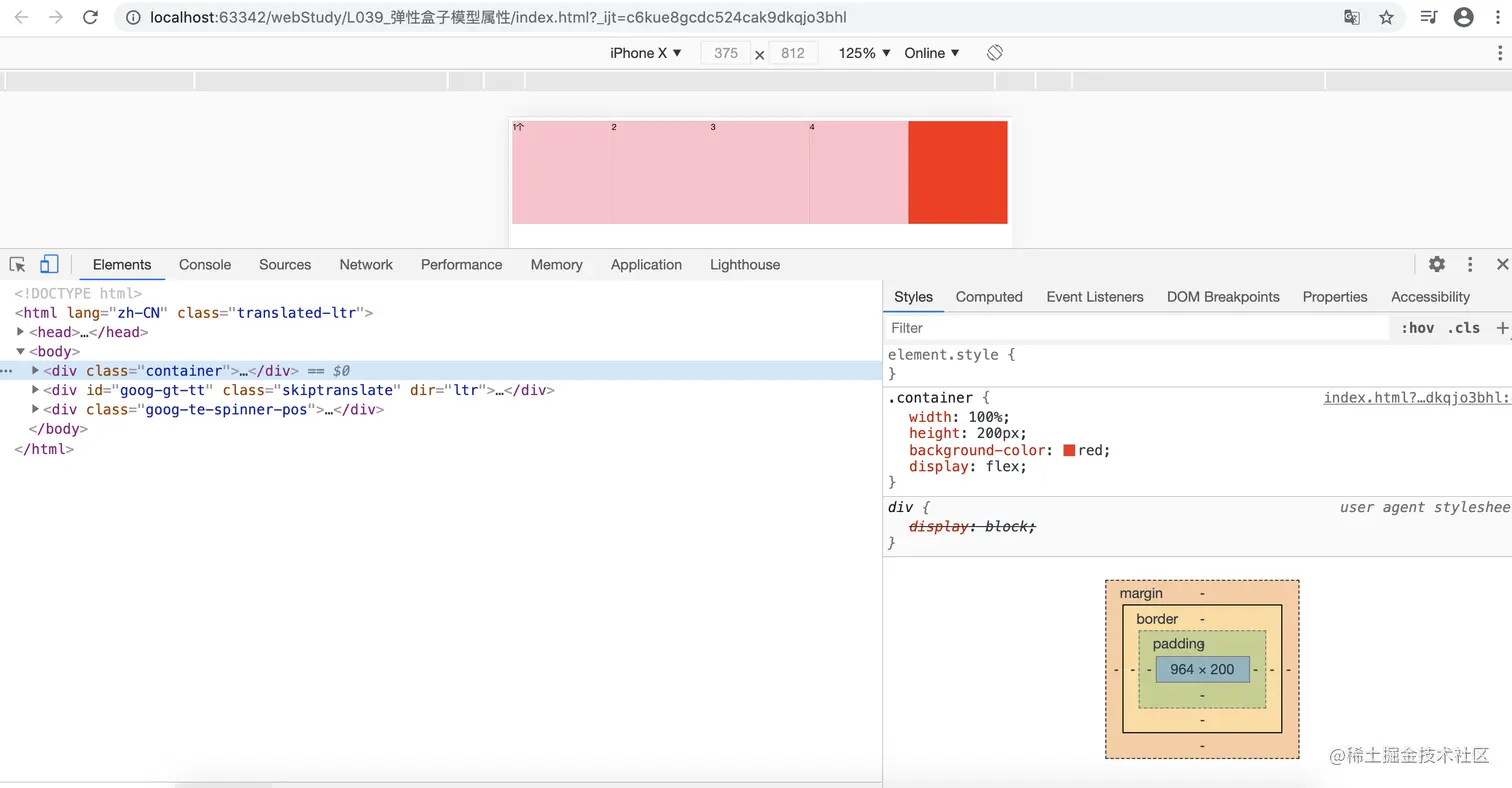Close the DevTools panel
This screenshot has width=1512, height=788.
1502,265
